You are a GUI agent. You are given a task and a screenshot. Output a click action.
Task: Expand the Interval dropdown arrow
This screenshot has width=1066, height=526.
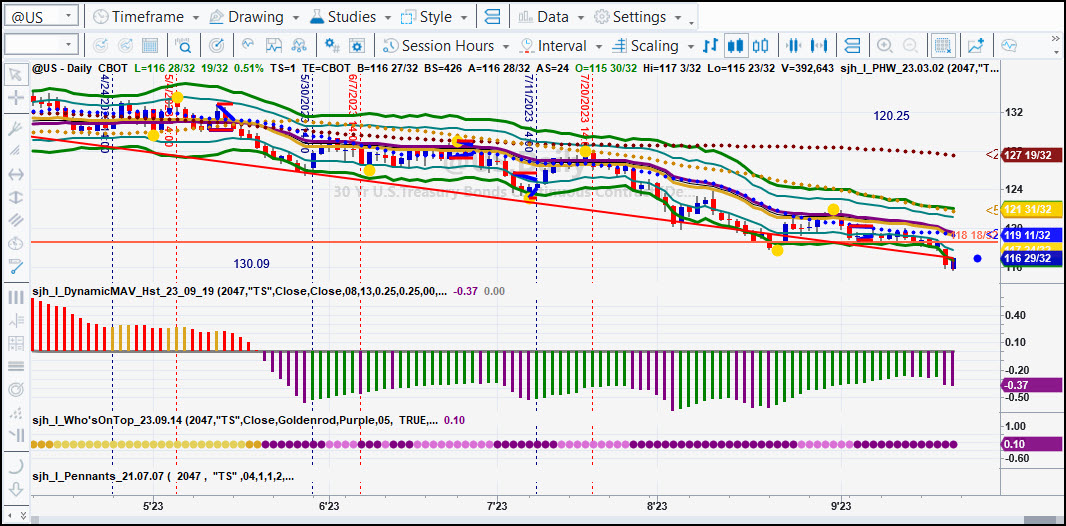pos(598,46)
